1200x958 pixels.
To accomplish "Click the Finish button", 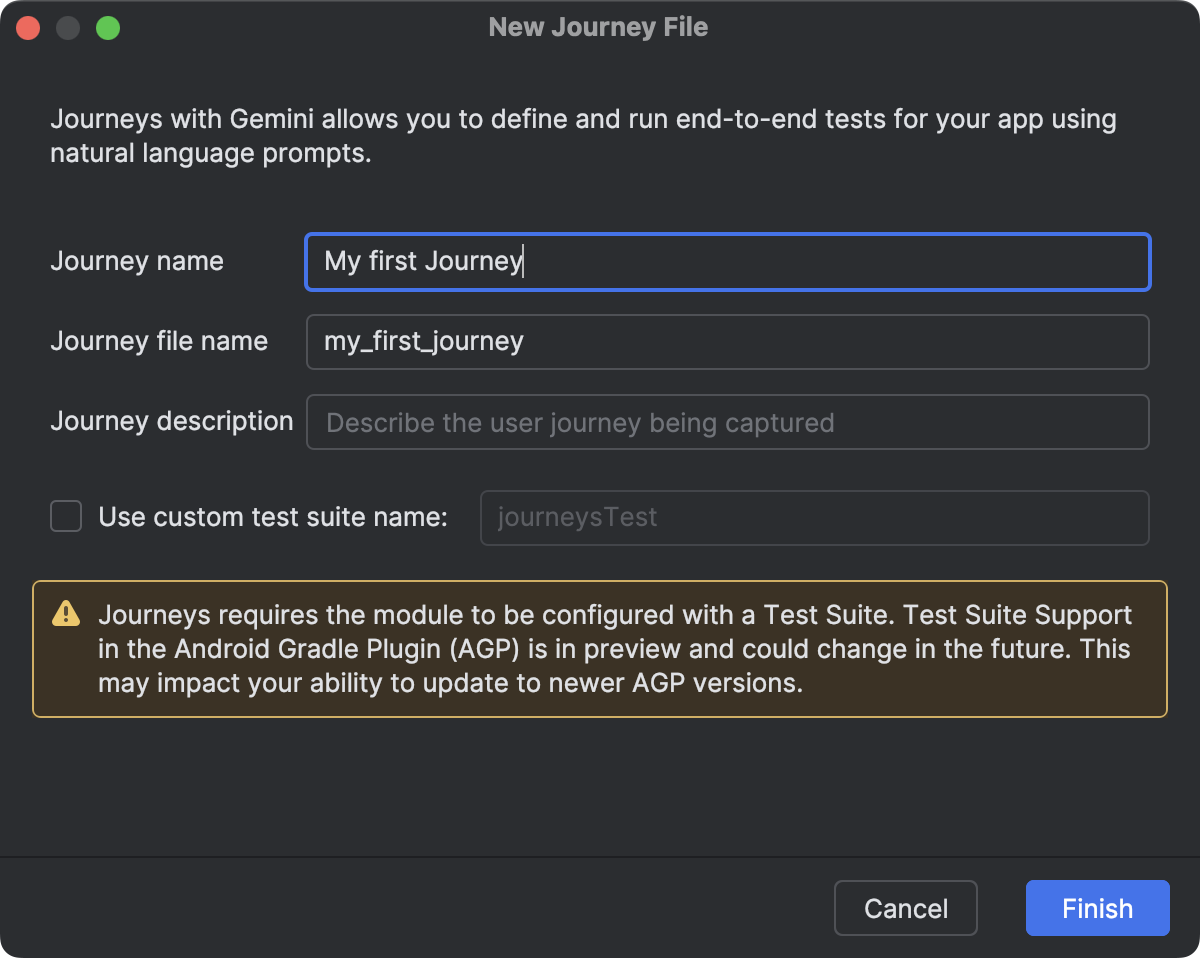I will (x=1097, y=908).
